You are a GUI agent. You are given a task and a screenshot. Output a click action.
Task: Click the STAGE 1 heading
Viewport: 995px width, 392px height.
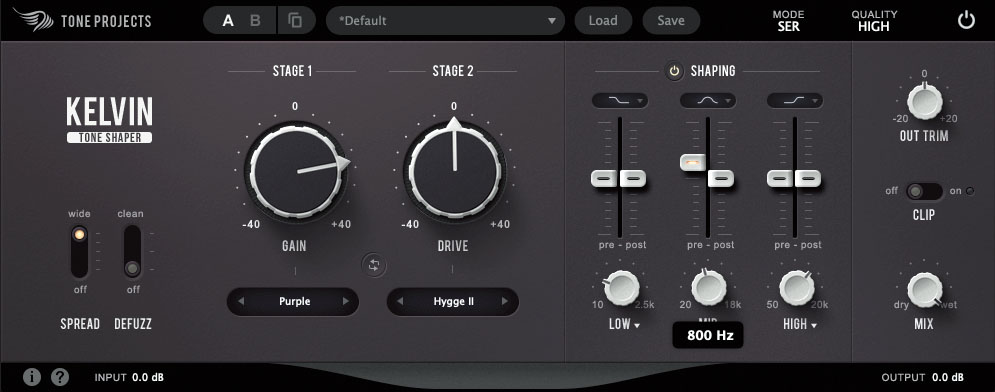pos(292,71)
